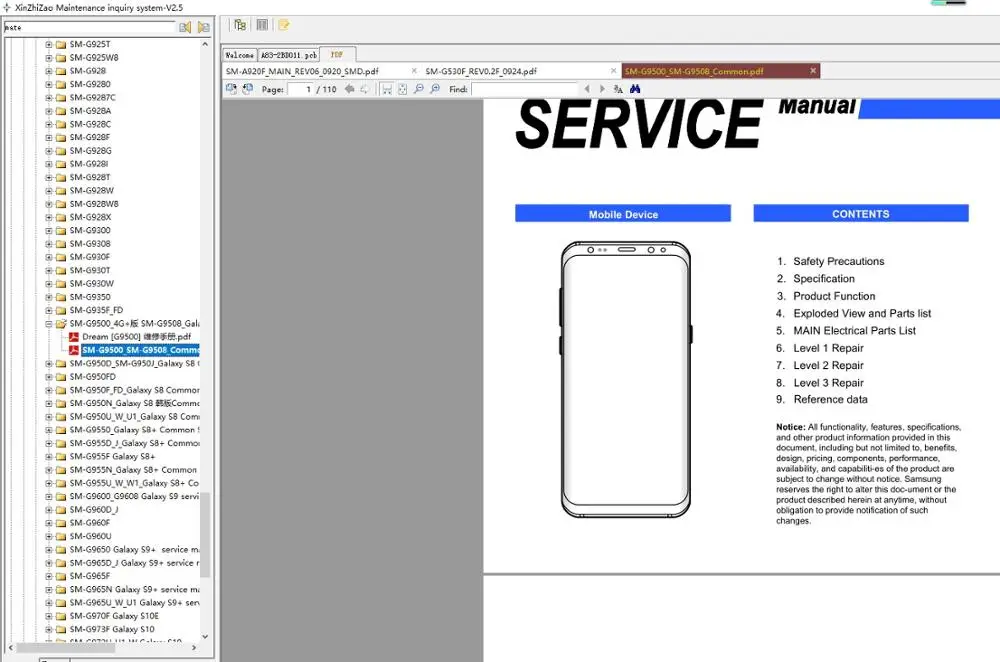Click tree scrollbar down arrow

coord(205,636)
